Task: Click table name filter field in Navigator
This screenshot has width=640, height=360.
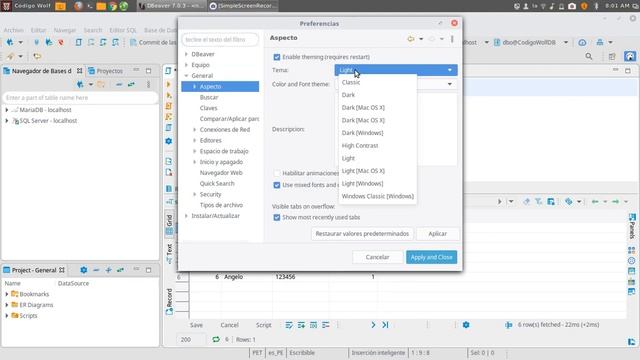Action: (80, 98)
